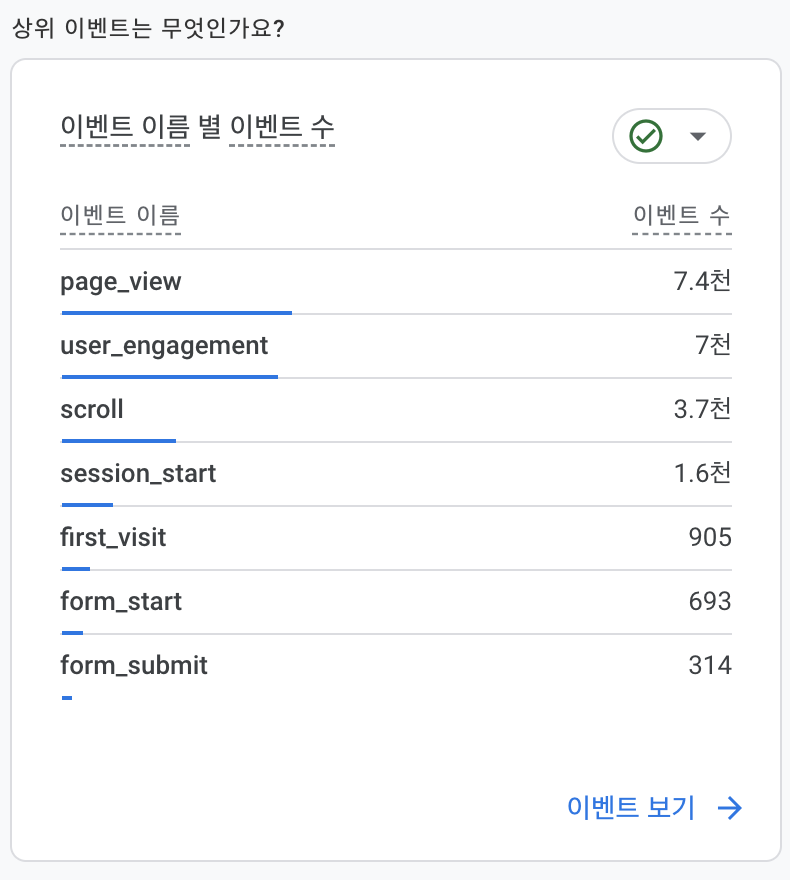Open the 이벤트 수 metric selector in title

pos(281,127)
